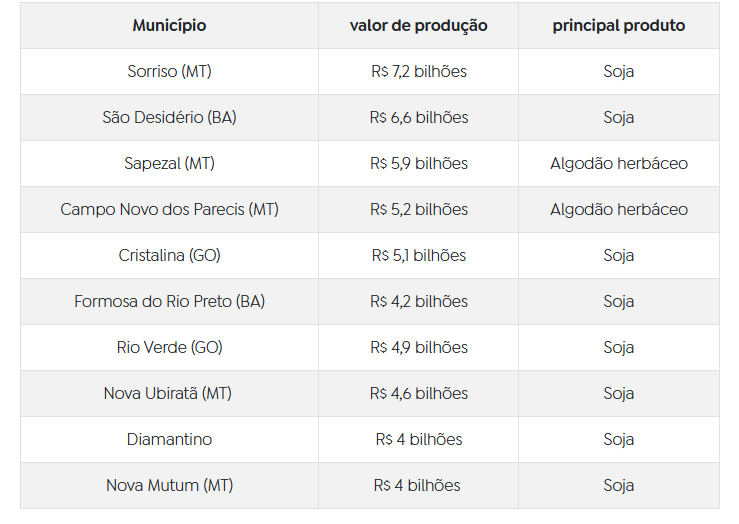Screen dimensions: 739x524
Task: Click the R$ 7,2 bilhões value
Action: pos(418,72)
